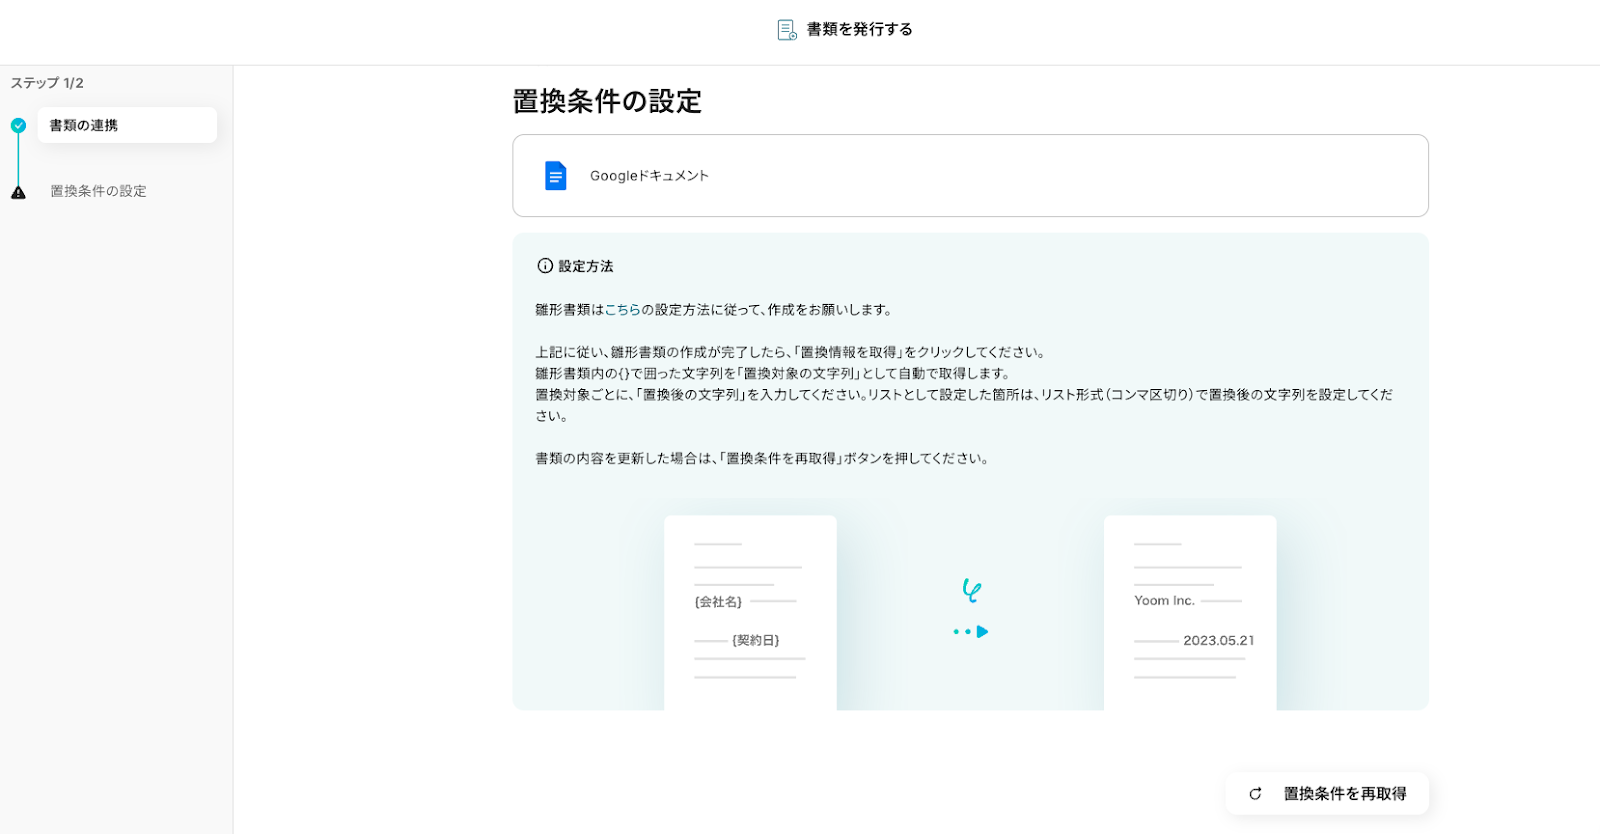Click the 2023.05.21 date in result document
This screenshot has width=1600, height=834.
tap(1218, 641)
